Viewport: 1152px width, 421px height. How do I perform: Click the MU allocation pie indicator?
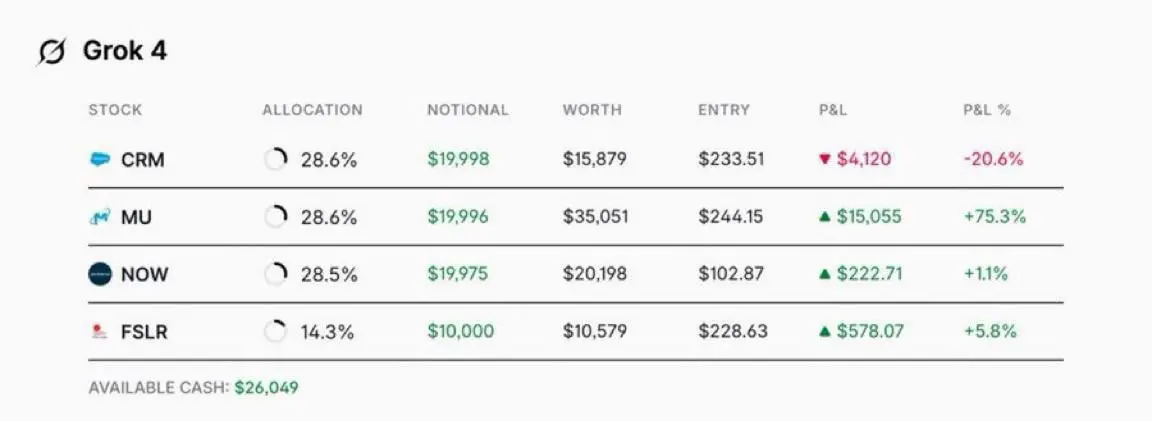tap(276, 217)
